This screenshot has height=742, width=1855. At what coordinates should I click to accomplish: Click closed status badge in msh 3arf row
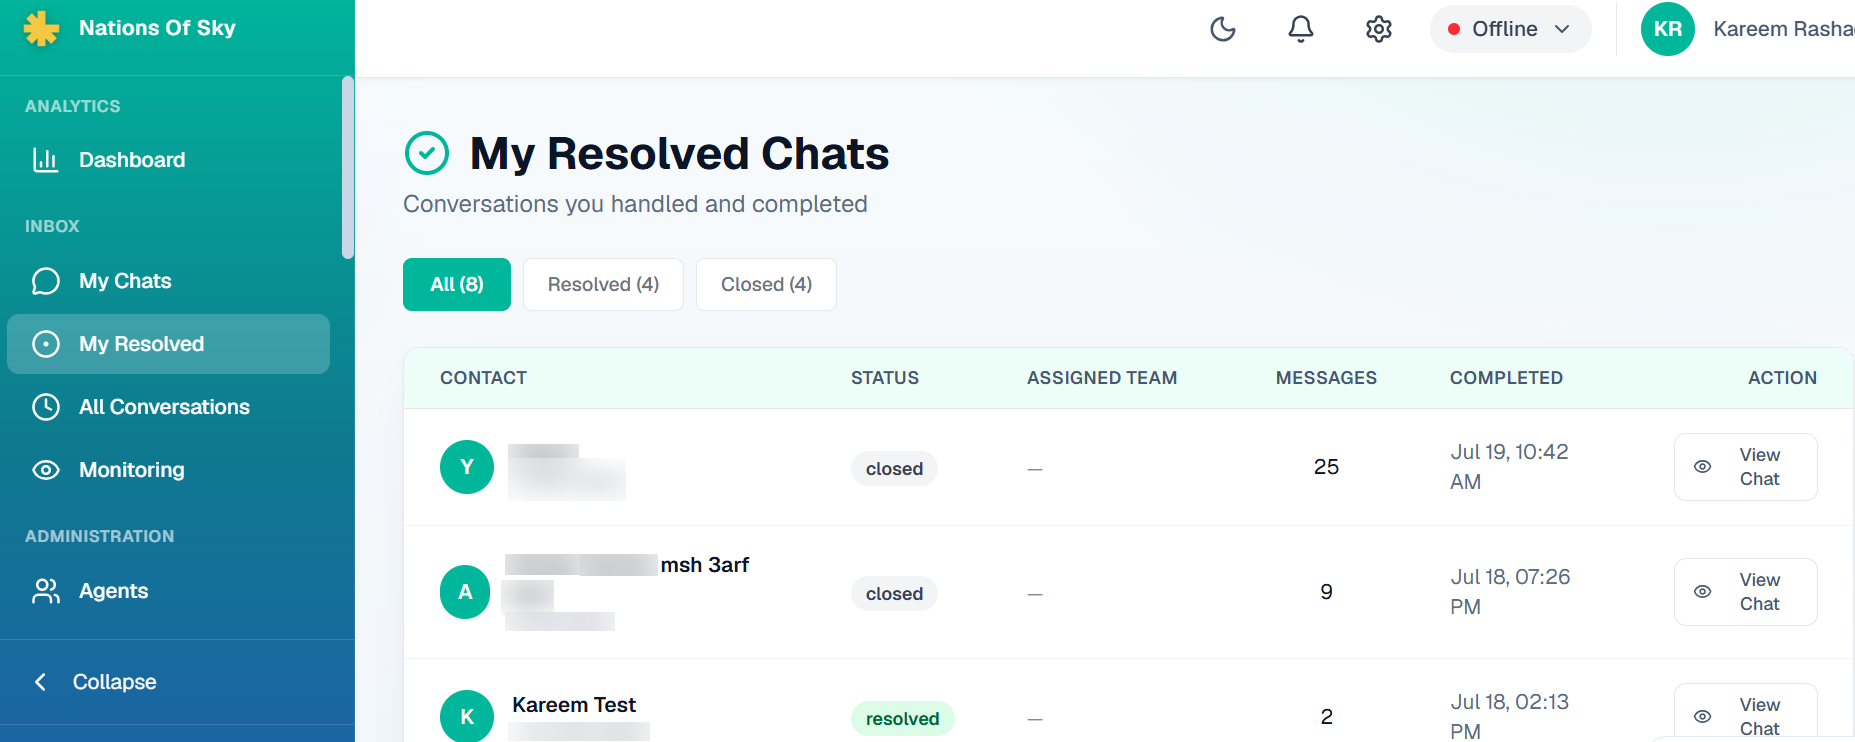(x=894, y=594)
